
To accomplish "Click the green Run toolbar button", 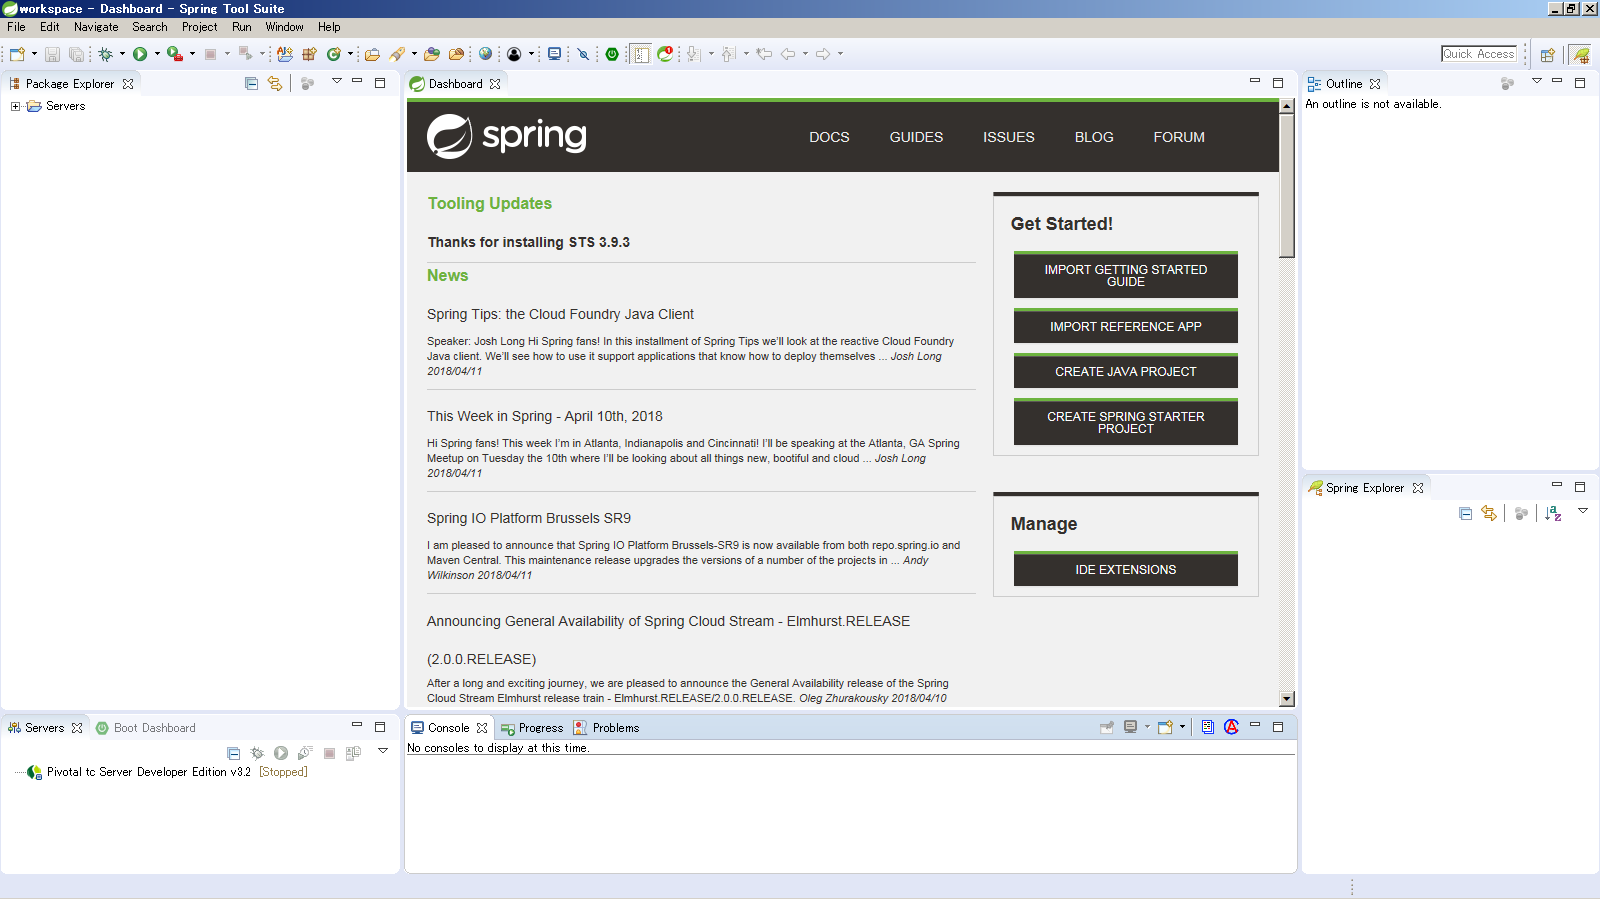I will point(140,54).
